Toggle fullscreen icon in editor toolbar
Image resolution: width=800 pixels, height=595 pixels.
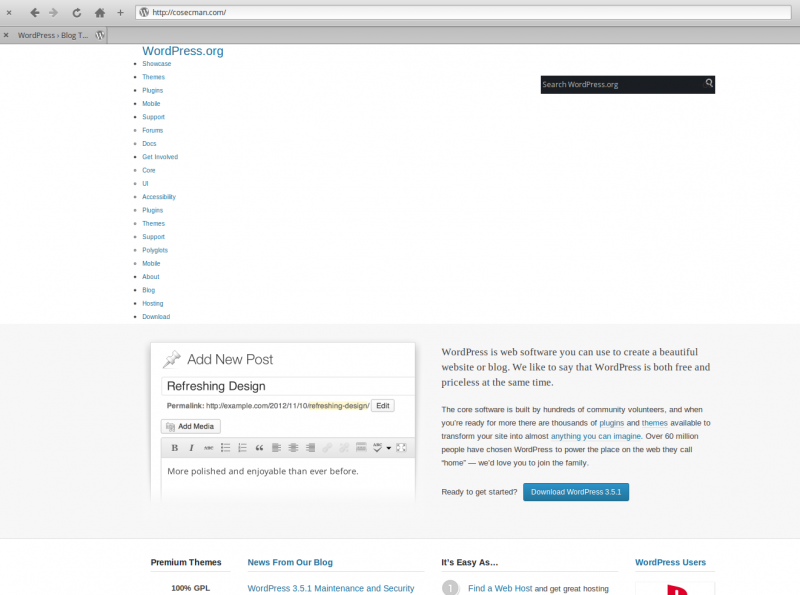(402, 447)
